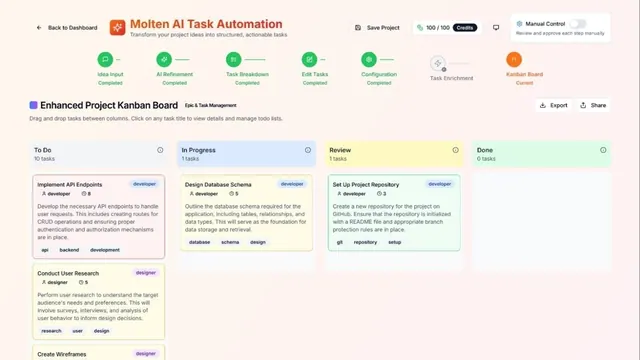640x360 pixels.
Task: Click the Share button
Action: (x=593, y=105)
